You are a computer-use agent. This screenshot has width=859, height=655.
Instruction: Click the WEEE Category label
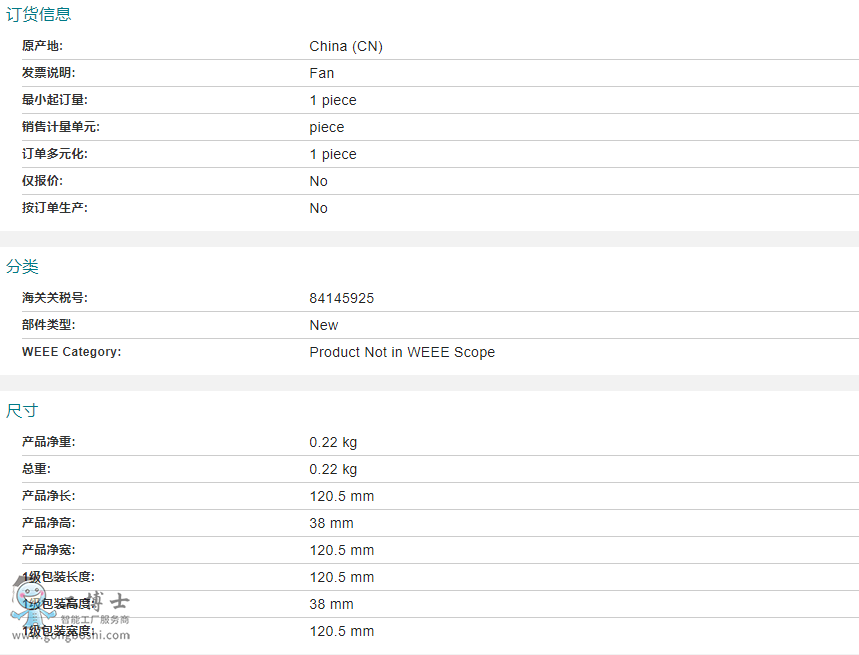[x=71, y=352]
